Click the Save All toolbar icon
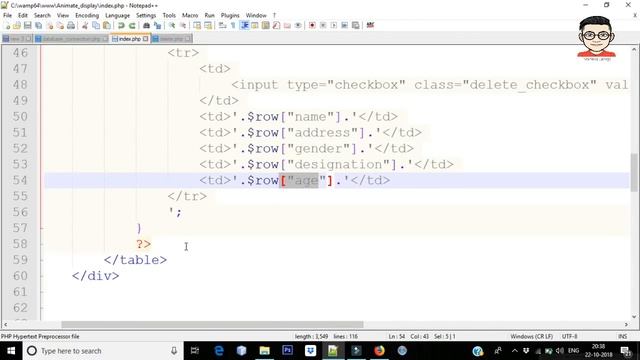The height and width of the screenshot is (360, 640). pos(38,25)
